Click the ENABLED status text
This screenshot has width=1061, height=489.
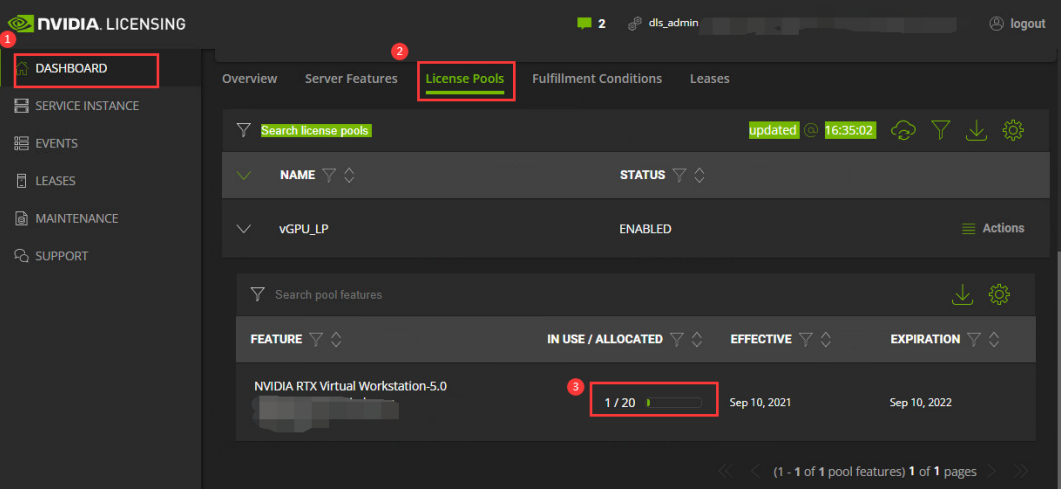646,229
